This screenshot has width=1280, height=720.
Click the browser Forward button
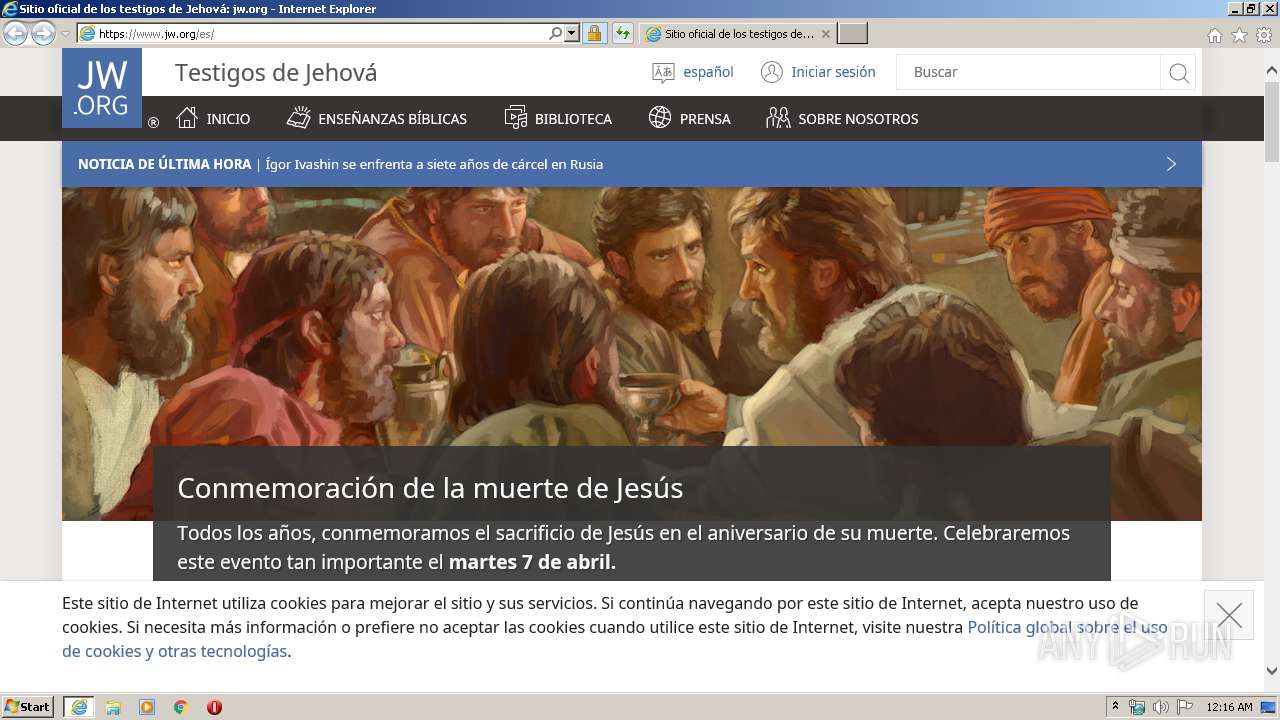(x=43, y=33)
